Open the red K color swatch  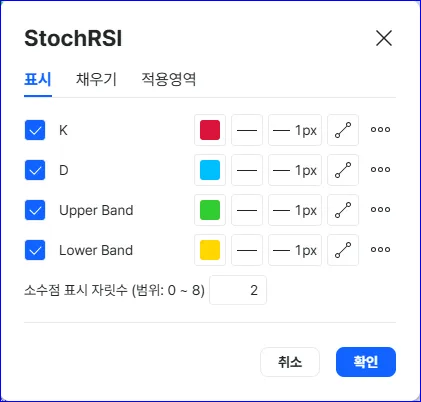210,130
